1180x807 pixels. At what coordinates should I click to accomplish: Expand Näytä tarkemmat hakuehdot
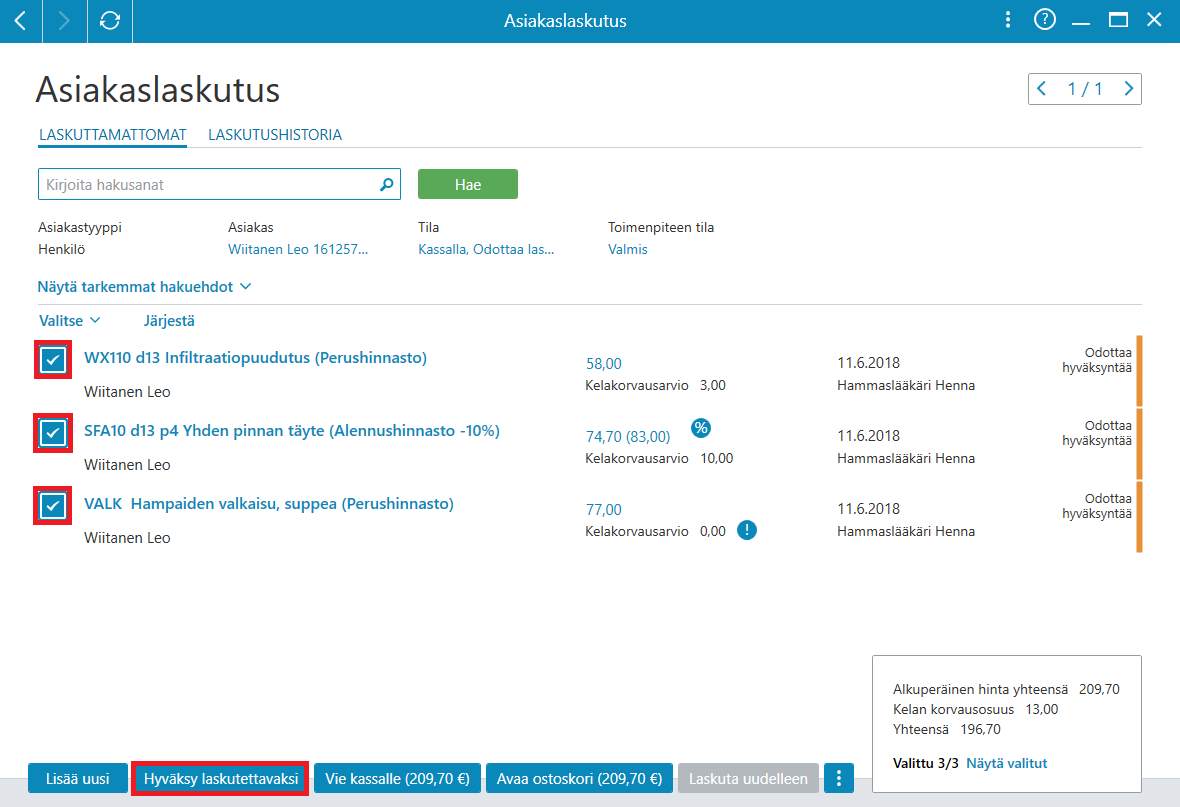coord(144,287)
